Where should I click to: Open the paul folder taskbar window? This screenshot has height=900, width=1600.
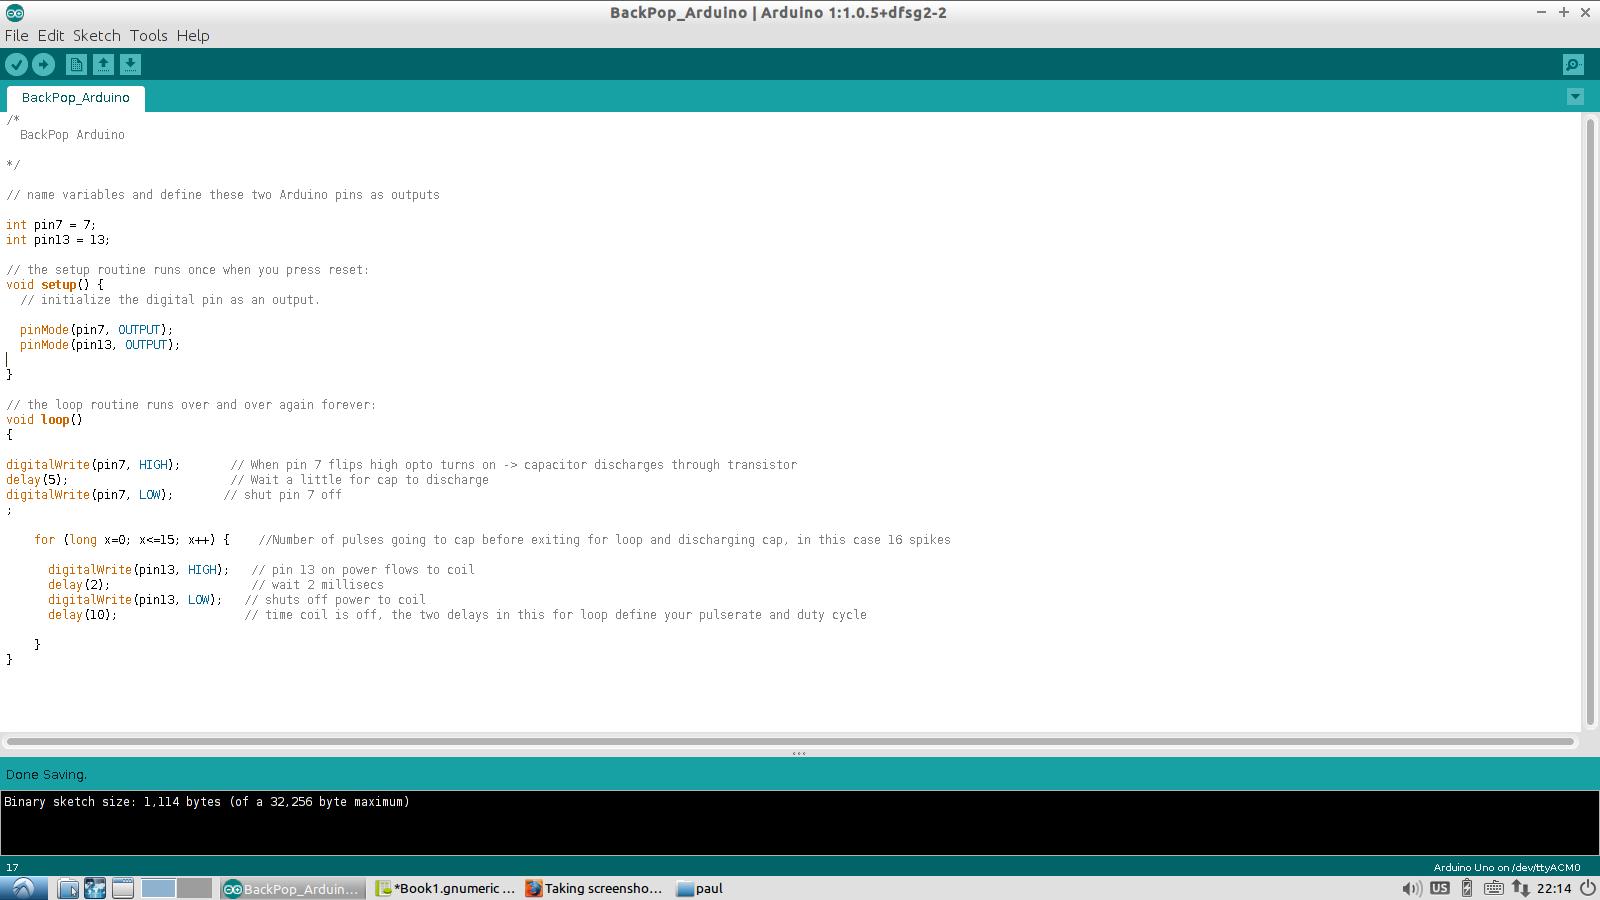[x=700, y=888]
